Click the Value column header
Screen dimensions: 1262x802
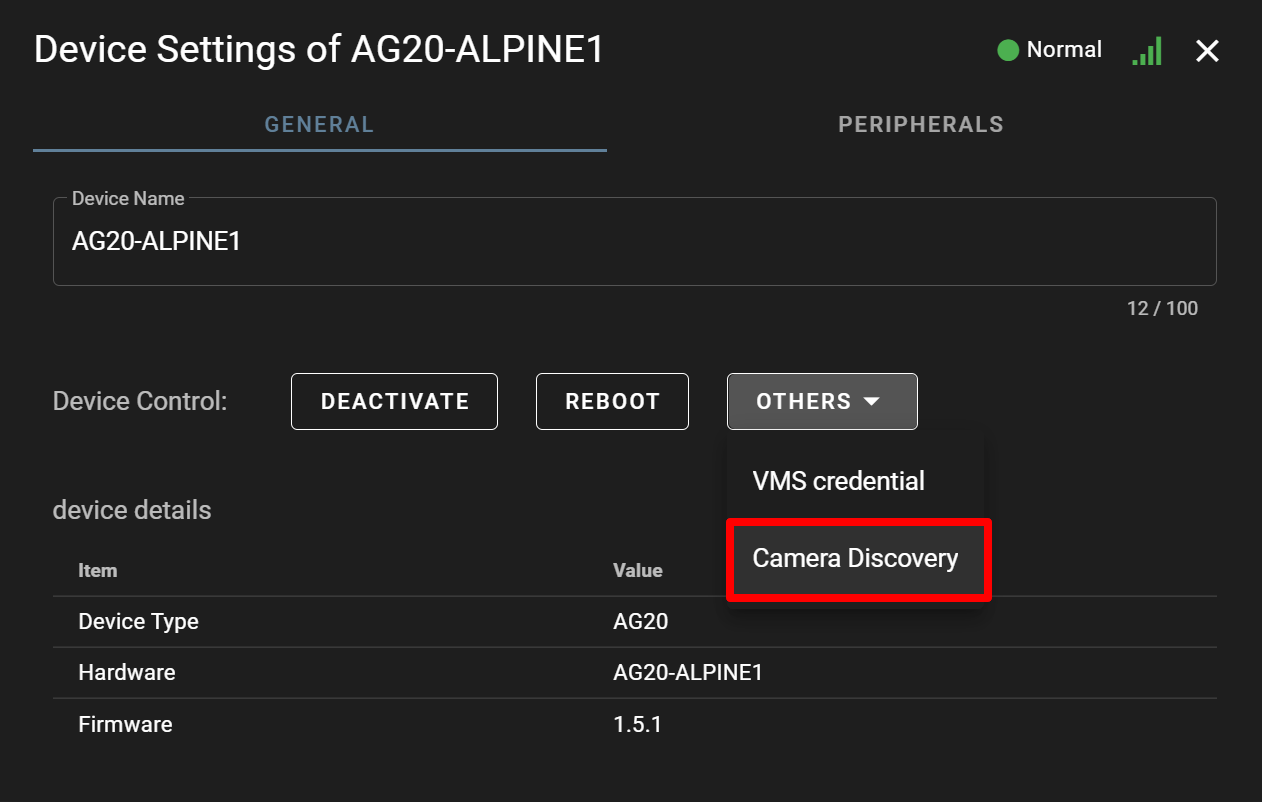click(x=637, y=570)
